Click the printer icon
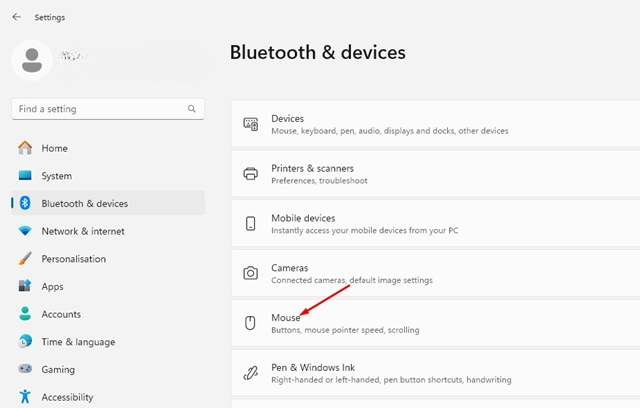Image resolution: width=640 pixels, height=408 pixels. [x=251, y=174]
